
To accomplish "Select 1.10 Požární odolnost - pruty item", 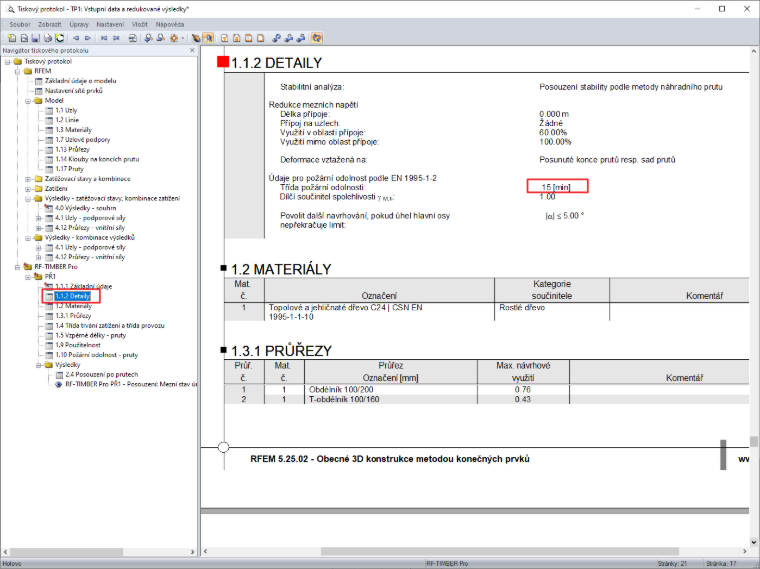I will coord(96,355).
